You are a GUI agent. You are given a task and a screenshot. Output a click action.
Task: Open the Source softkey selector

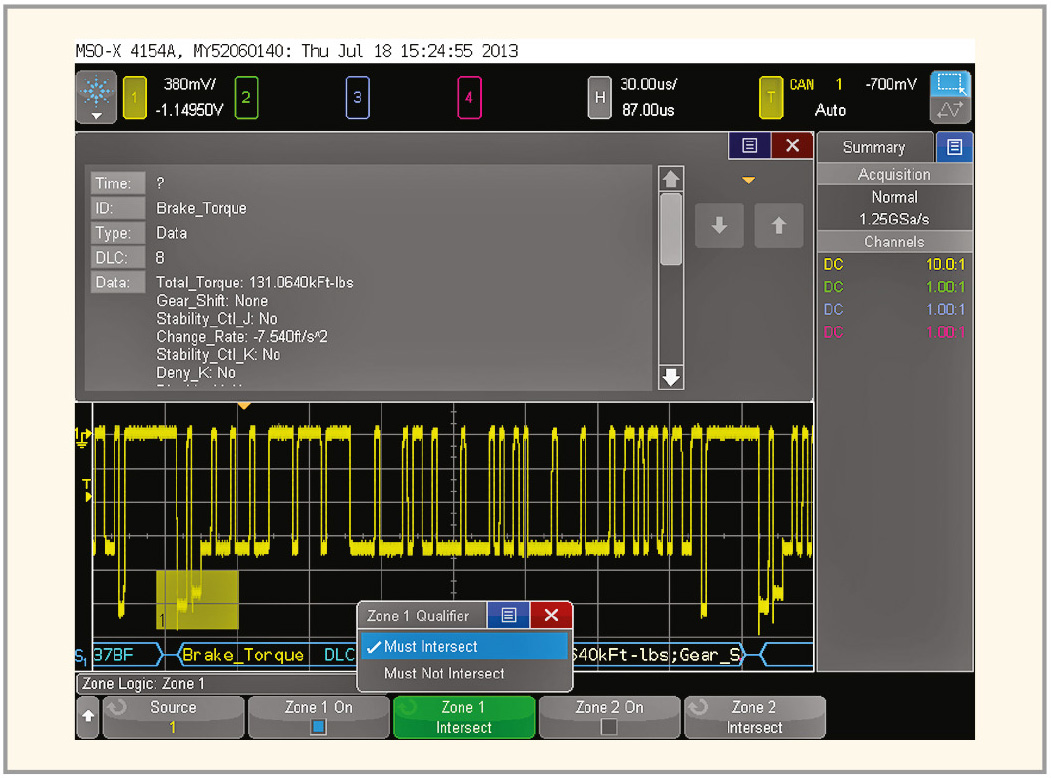[x=173, y=717]
